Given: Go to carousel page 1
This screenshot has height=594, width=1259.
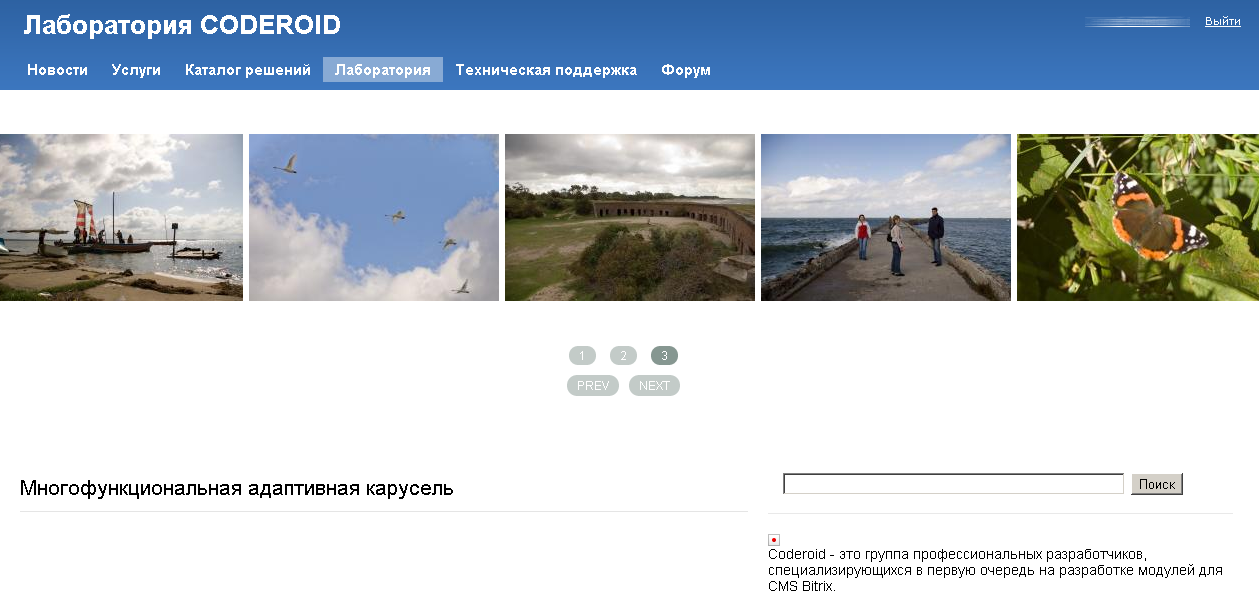Looking at the screenshot, I should pos(582,356).
